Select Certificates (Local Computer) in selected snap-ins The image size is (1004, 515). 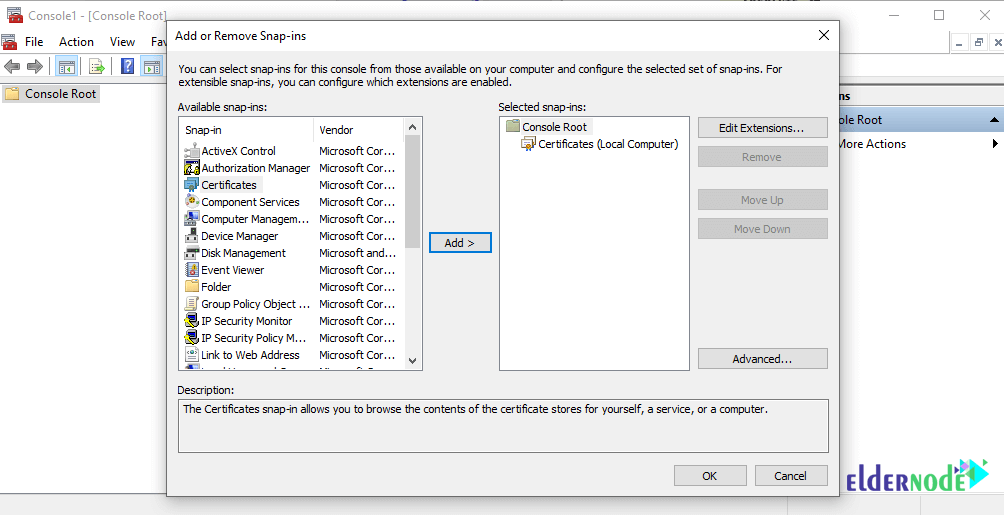click(x=607, y=144)
